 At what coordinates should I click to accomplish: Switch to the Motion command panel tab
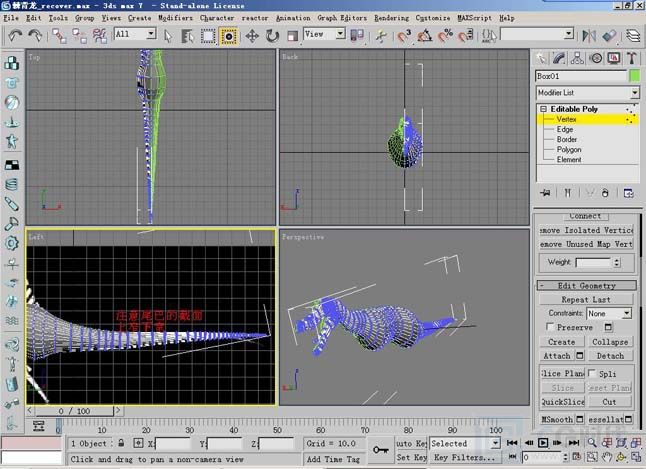(596, 58)
